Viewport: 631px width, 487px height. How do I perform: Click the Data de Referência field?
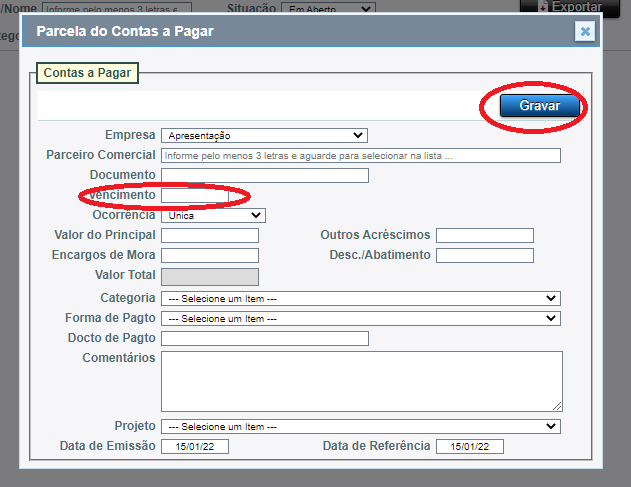point(469,447)
